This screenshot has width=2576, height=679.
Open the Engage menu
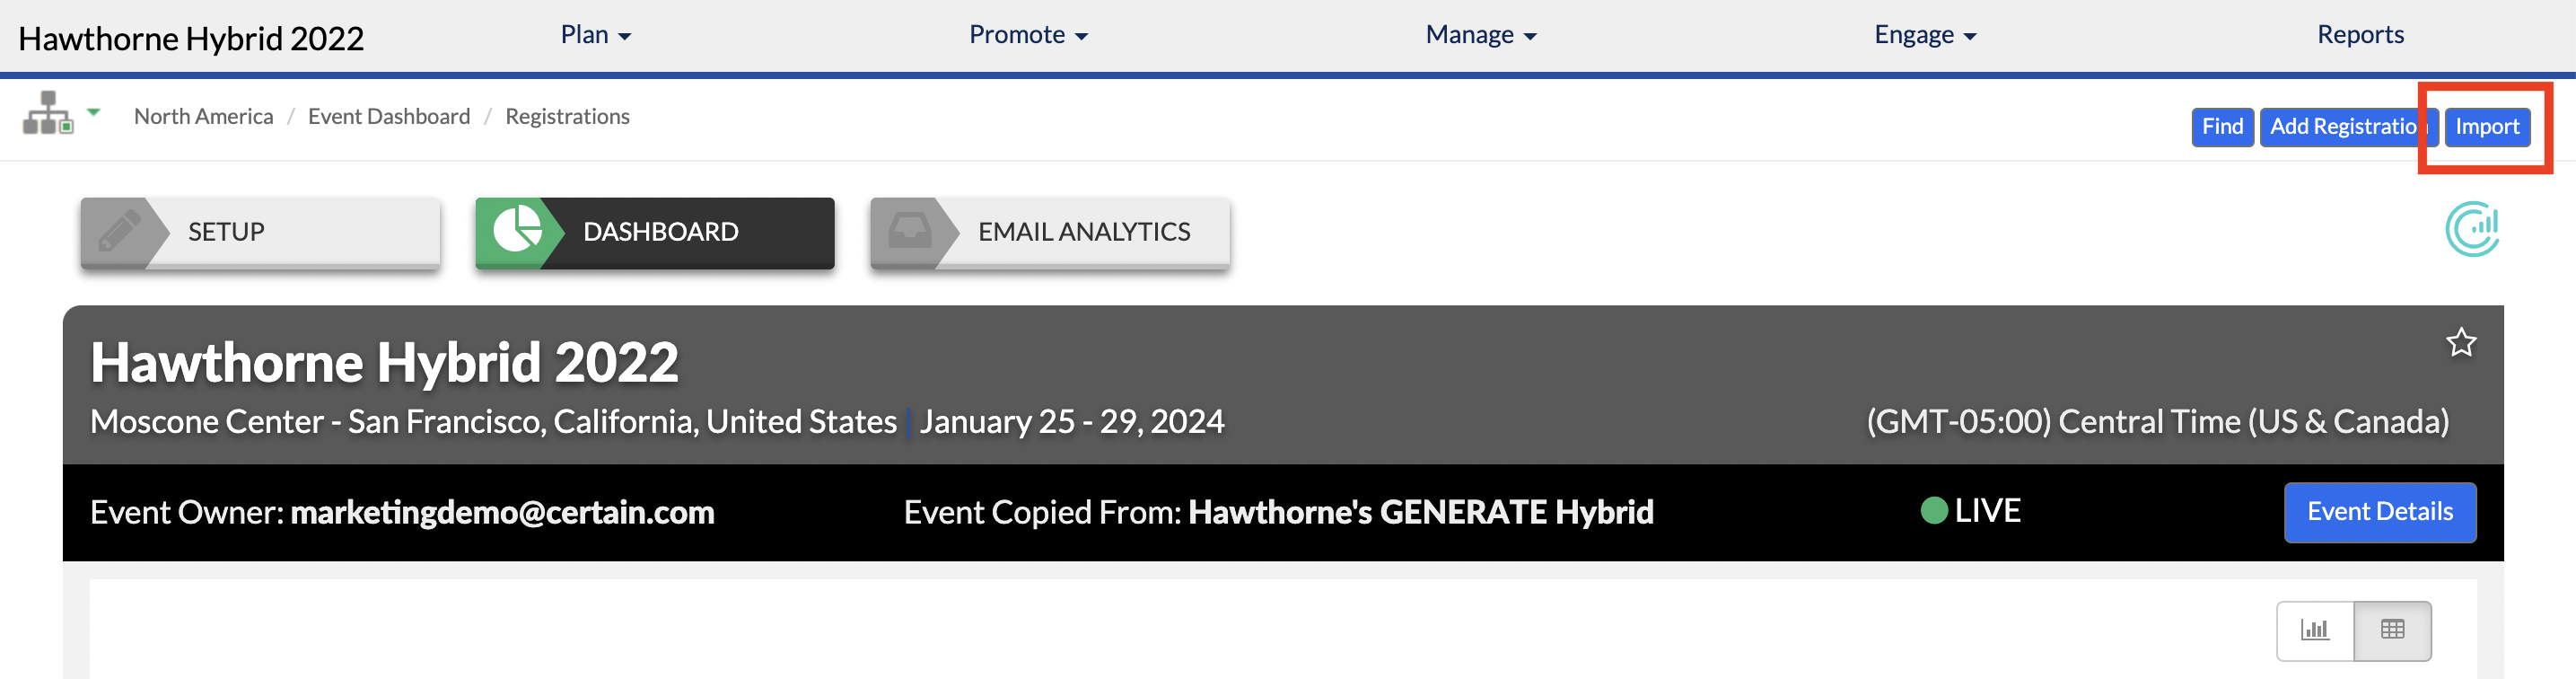[1925, 35]
